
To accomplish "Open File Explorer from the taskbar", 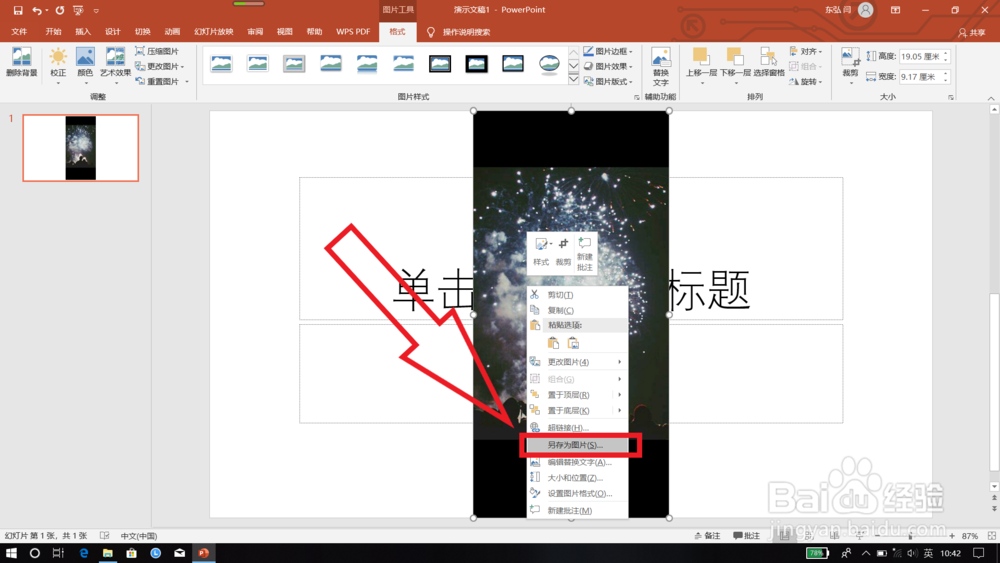I will (x=107, y=553).
